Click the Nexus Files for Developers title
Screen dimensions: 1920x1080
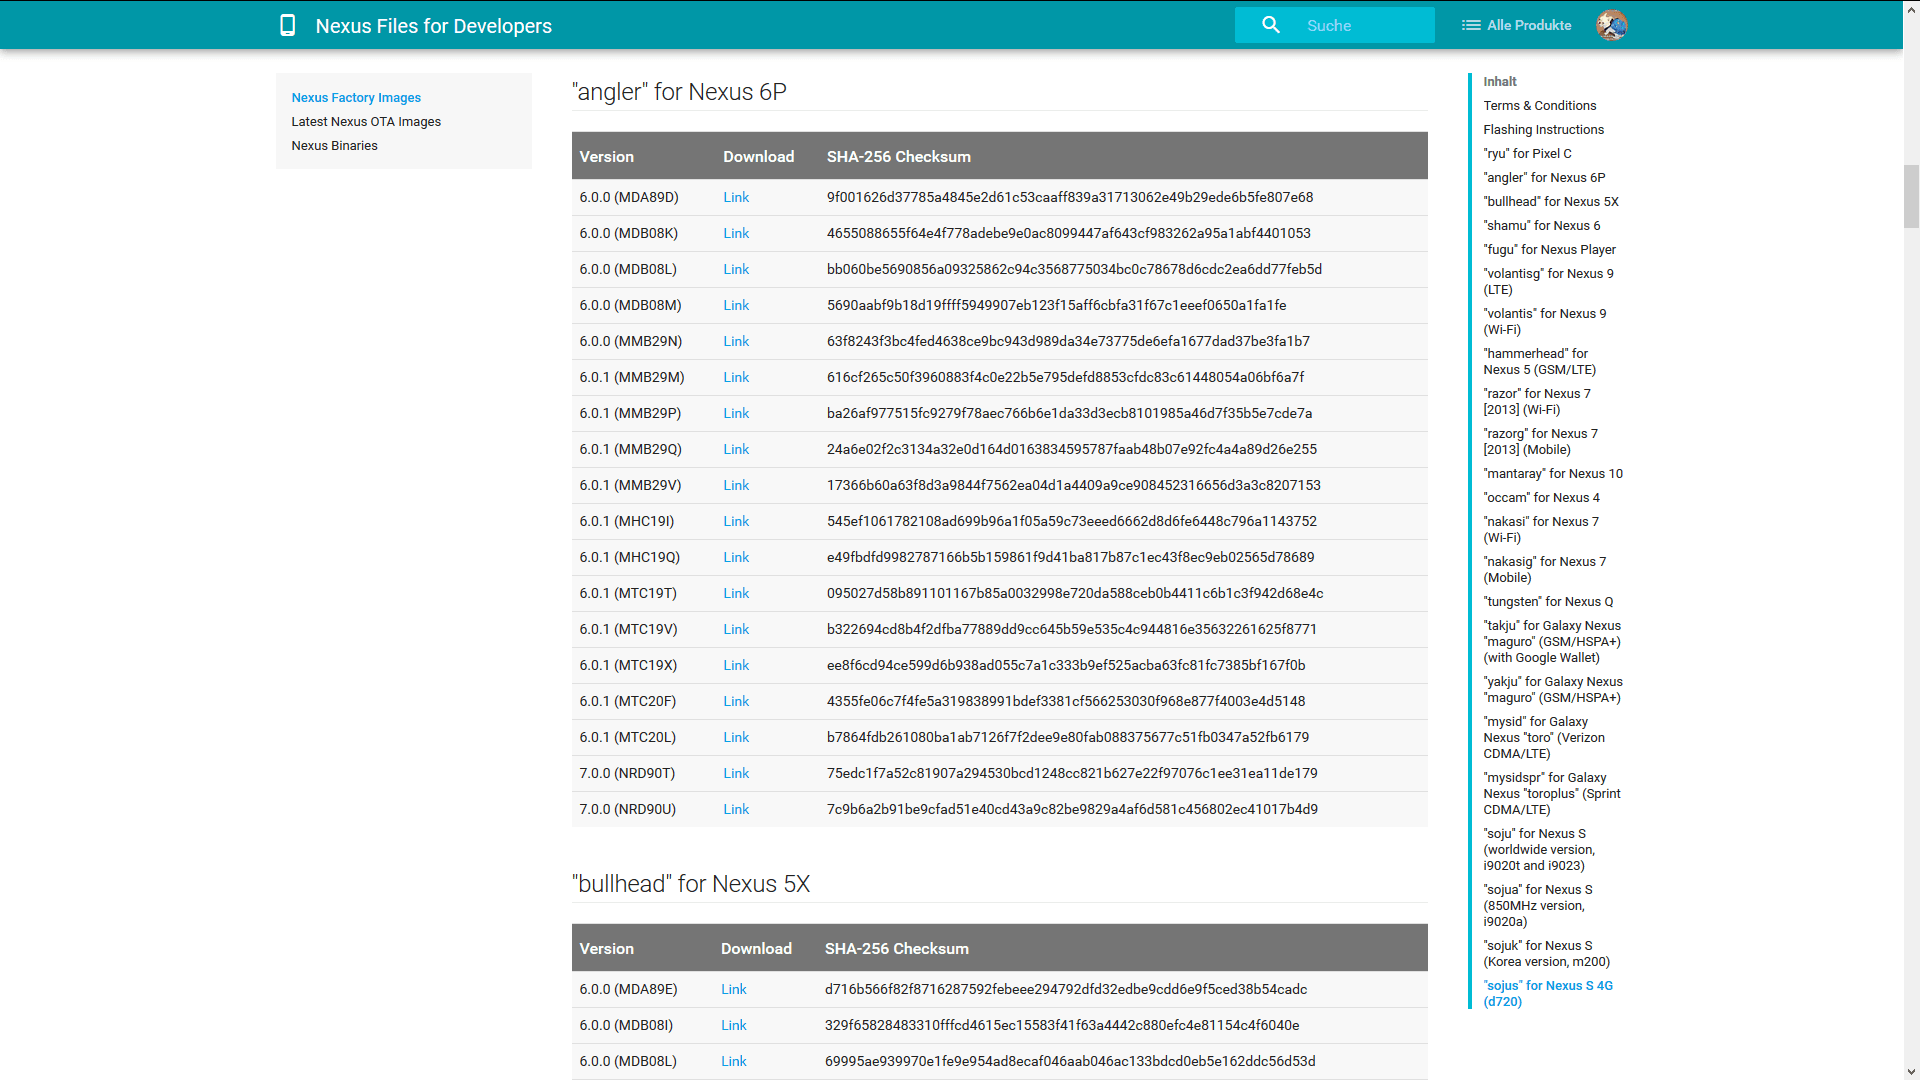(x=433, y=26)
